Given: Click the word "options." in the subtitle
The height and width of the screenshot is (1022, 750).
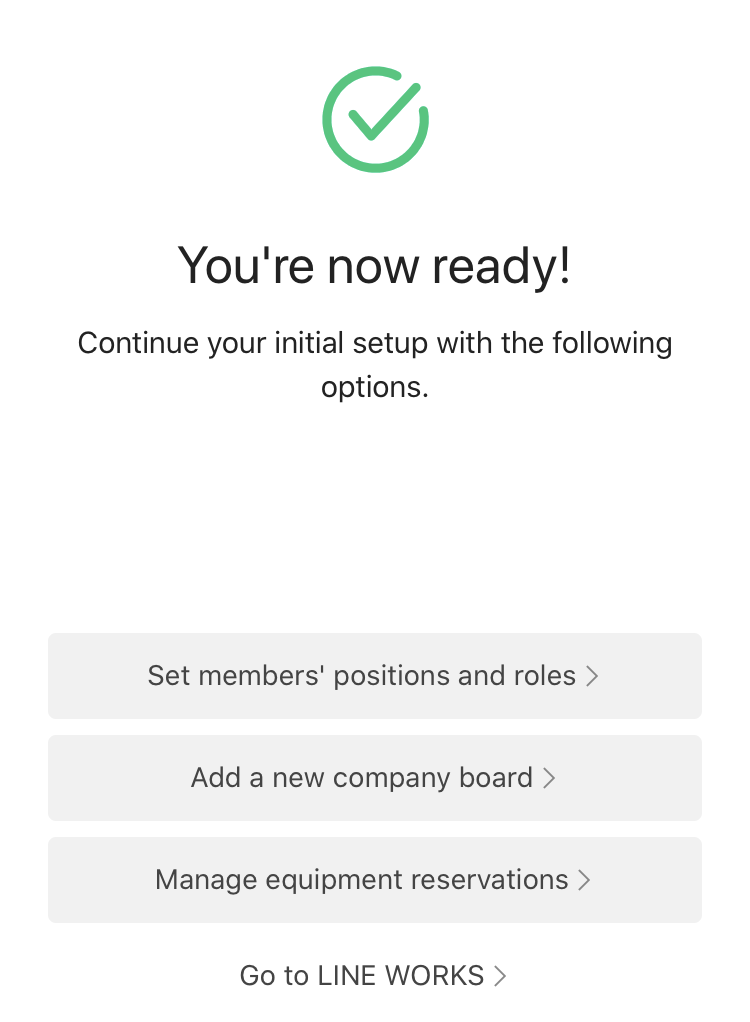Looking at the screenshot, I should click(375, 388).
